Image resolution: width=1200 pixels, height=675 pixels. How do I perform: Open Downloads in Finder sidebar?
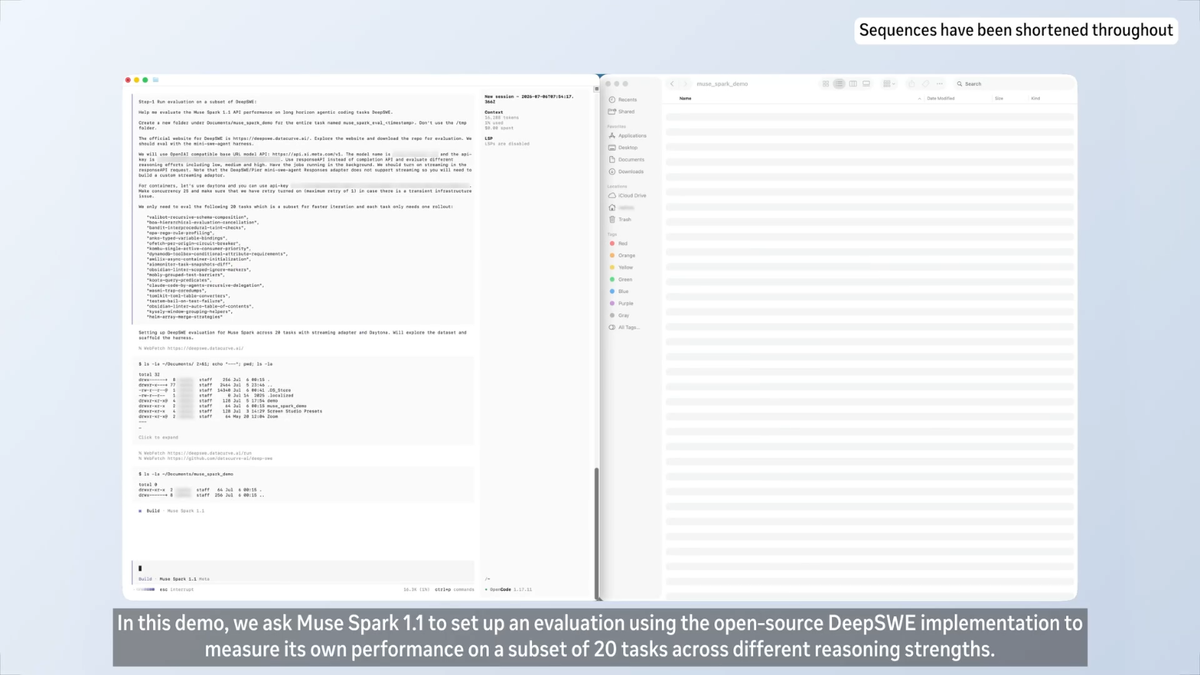coord(627,172)
